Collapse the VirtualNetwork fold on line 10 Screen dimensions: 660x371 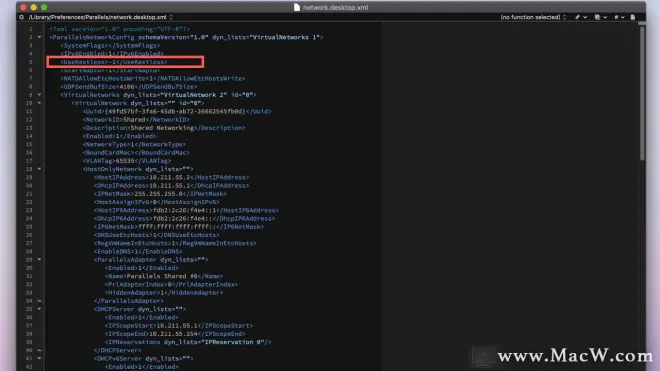pos(39,103)
